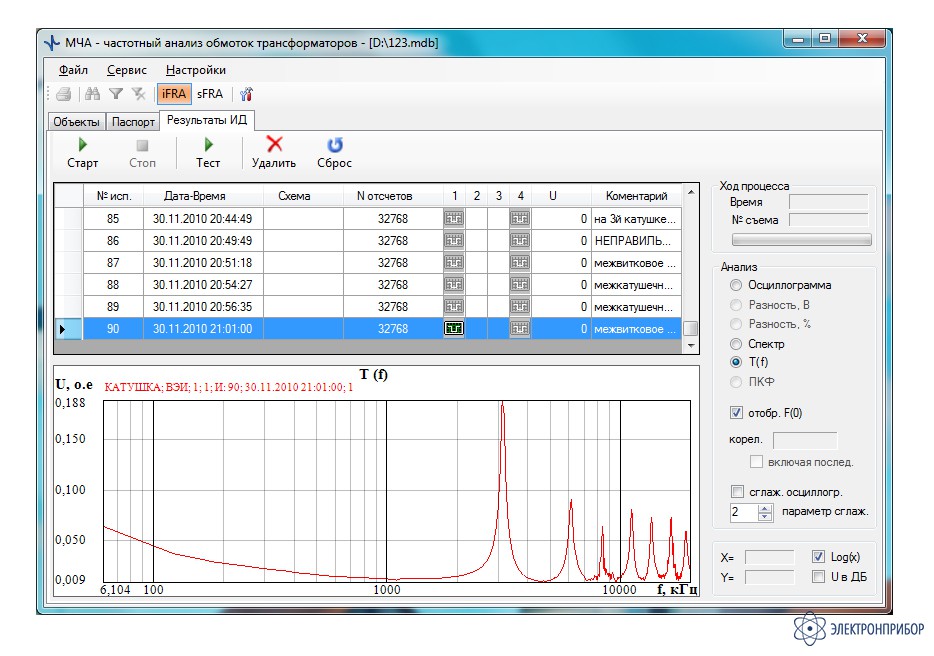This screenshot has height=656, width=934.
Task: Increase the параметр сглаж. value
Action: tap(765, 508)
